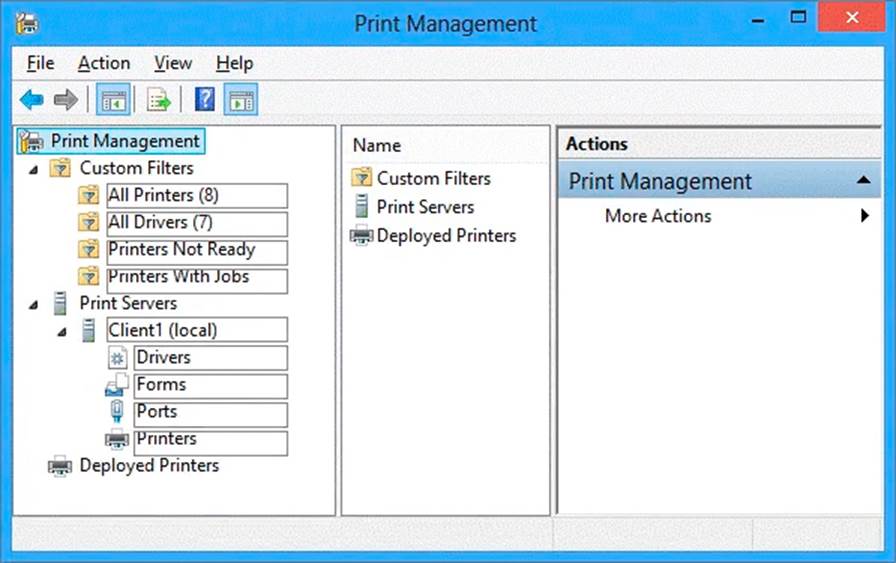Click Deployed Printers icon in tree
The height and width of the screenshot is (563, 896).
60,466
